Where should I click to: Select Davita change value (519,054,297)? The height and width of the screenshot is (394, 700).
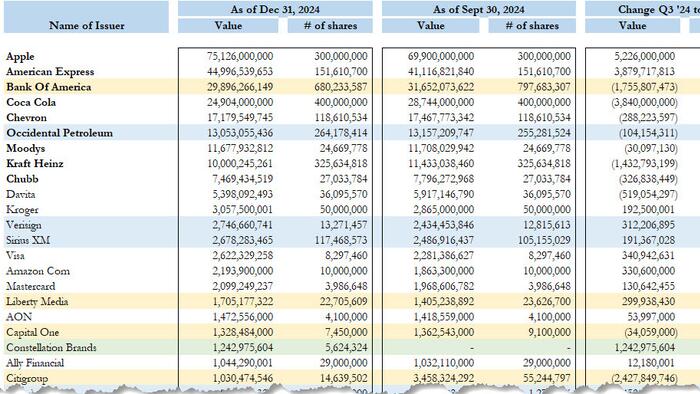(648, 194)
